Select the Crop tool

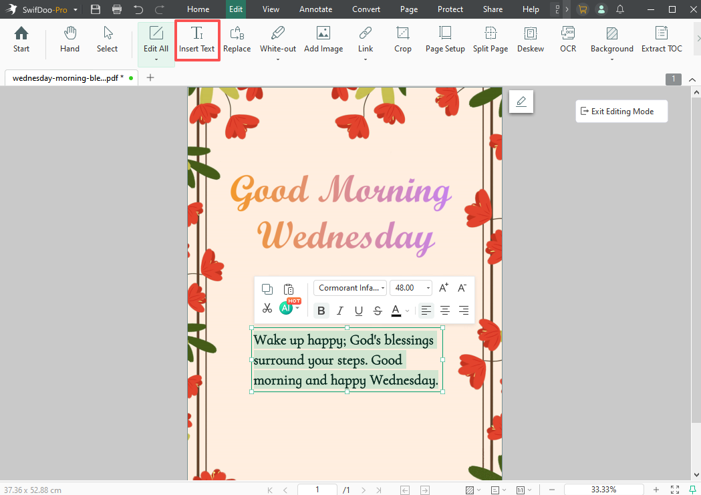click(x=402, y=39)
